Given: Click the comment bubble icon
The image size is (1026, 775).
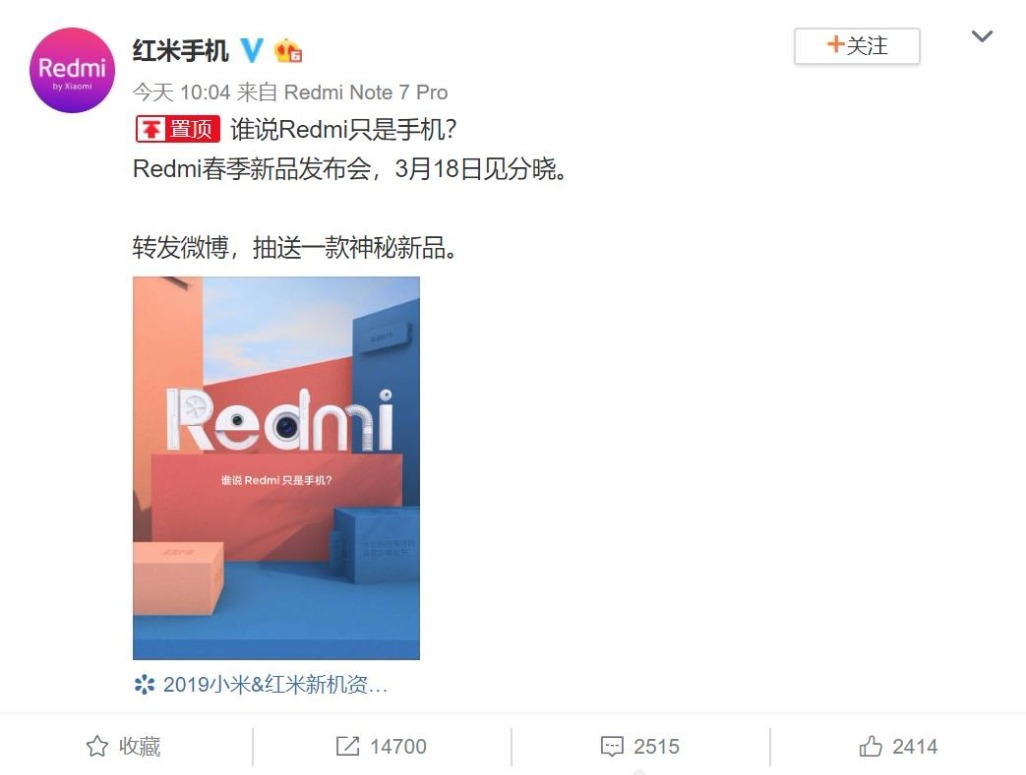Looking at the screenshot, I should [612, 746].
